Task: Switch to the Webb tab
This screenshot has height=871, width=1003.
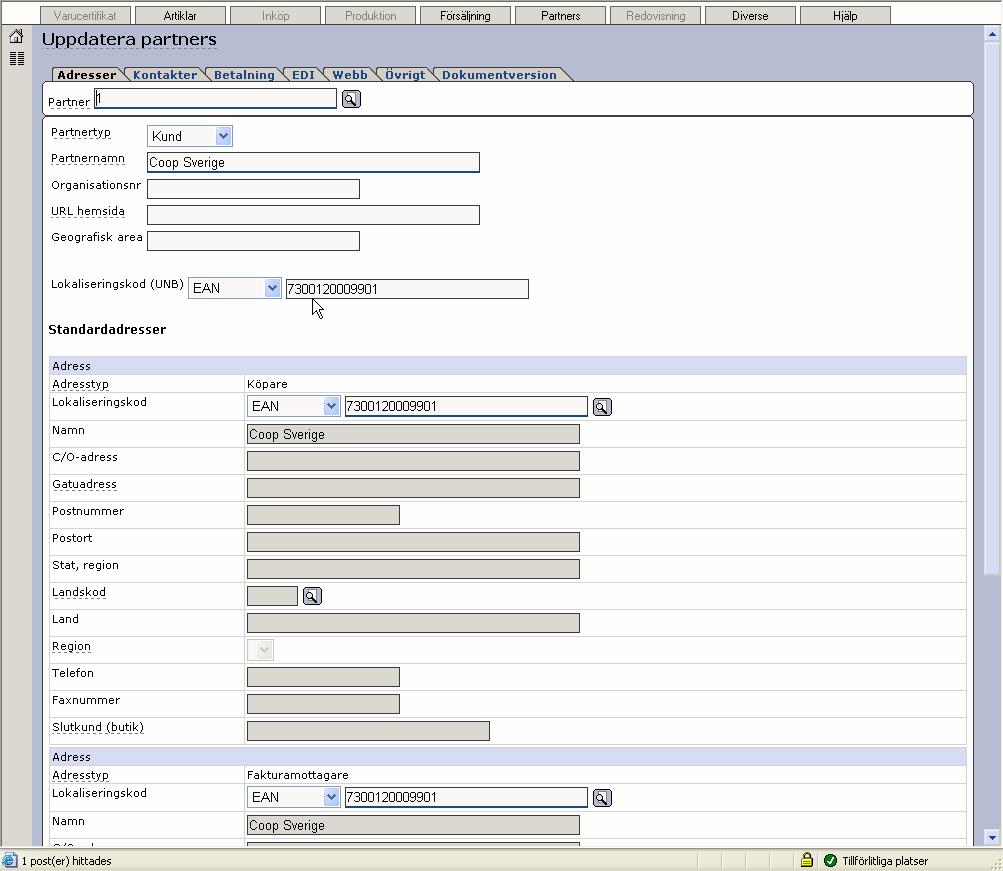Action: [350, 75]
